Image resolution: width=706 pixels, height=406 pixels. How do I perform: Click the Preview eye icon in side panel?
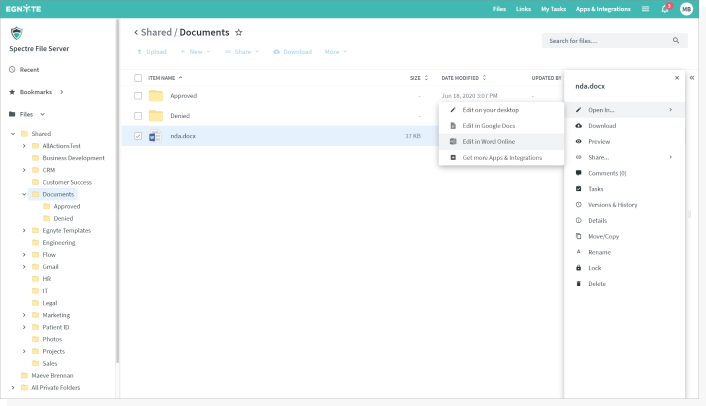coord(579,142)
